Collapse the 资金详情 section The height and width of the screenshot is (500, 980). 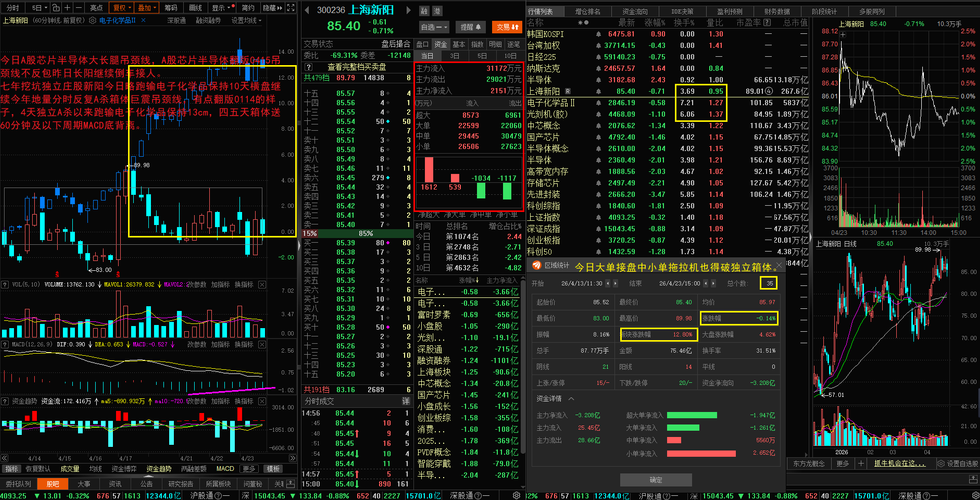(x=571, y=399)
